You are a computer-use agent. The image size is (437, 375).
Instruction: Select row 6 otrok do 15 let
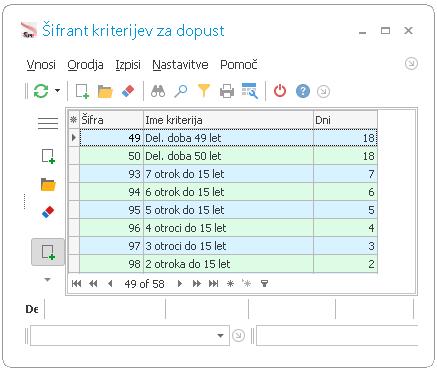click(228, 192)
